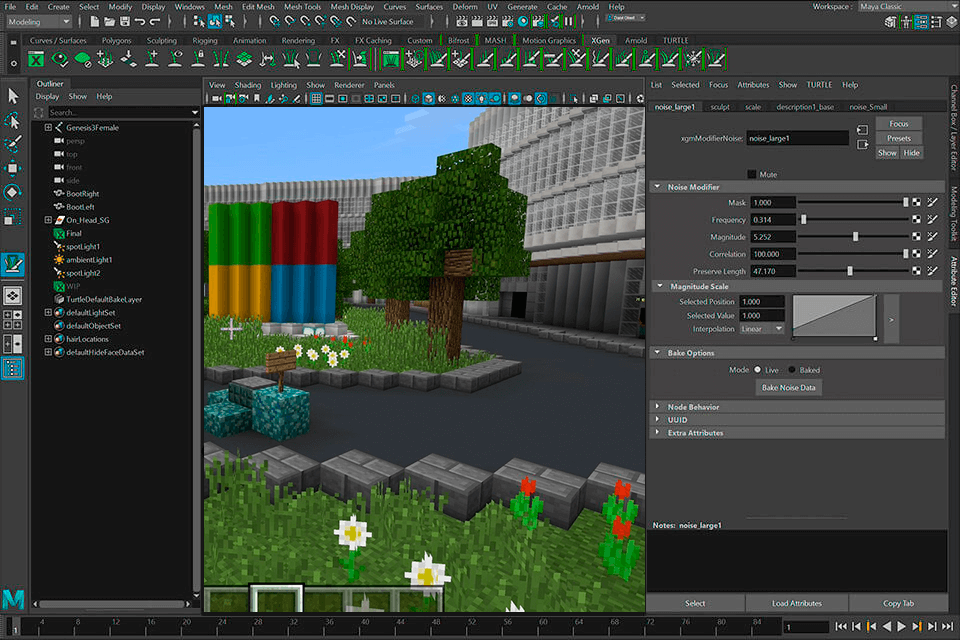Switch to the sculpt tab in the Attribute Editor
Viewport: 960px width, 640px height.
pyautogui.click(x=718, y=106)
